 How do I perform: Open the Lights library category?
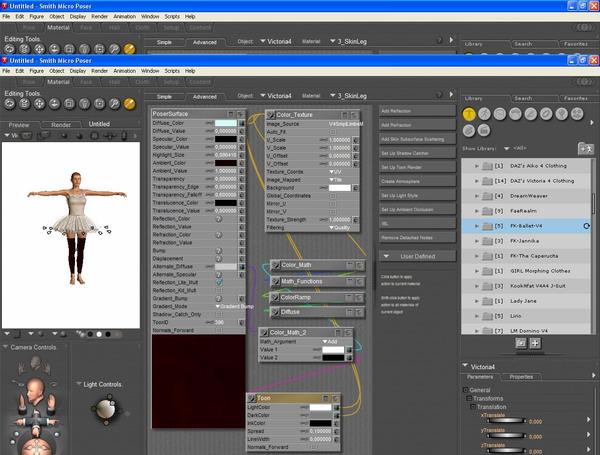[562, 114]
